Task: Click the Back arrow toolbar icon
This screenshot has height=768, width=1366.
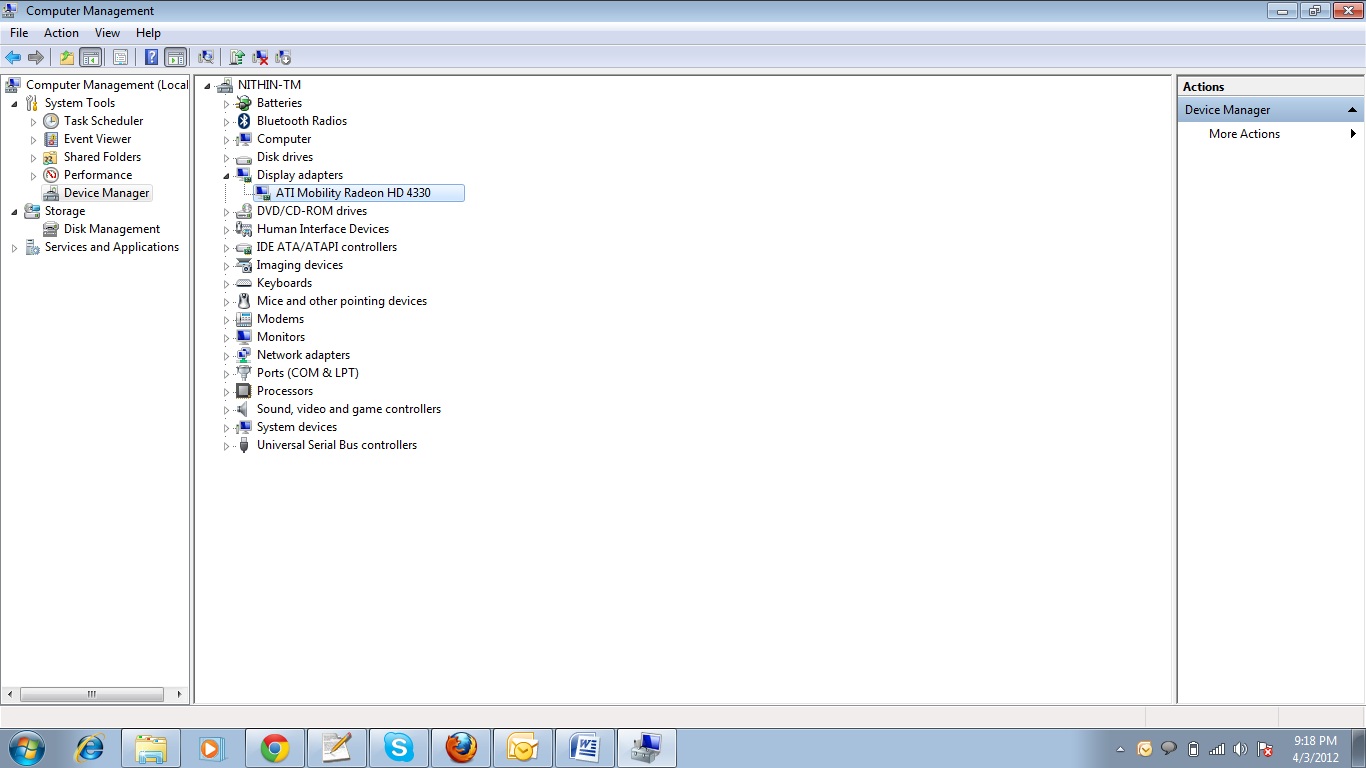Action: (x=13, y=57)
